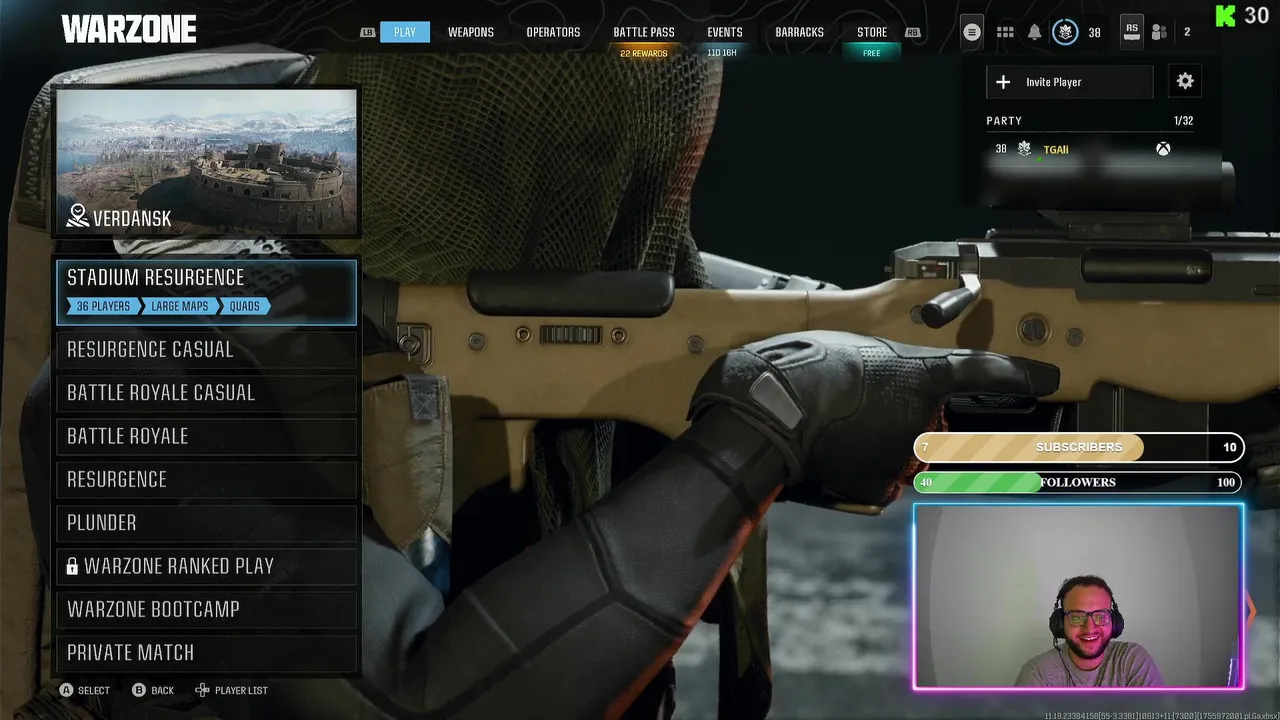Image resolution: width=1280 pixels, height=720 pixels.
Task: Select the Battle Royale playlist
Action: pyautogui.click(x=206, y=436)
